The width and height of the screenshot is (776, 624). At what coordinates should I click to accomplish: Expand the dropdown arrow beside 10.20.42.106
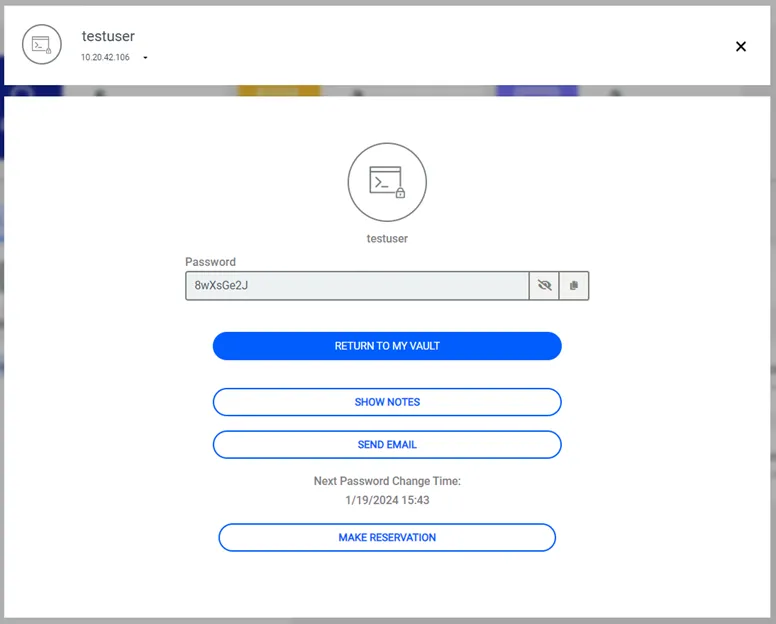[x=146, y=58]
